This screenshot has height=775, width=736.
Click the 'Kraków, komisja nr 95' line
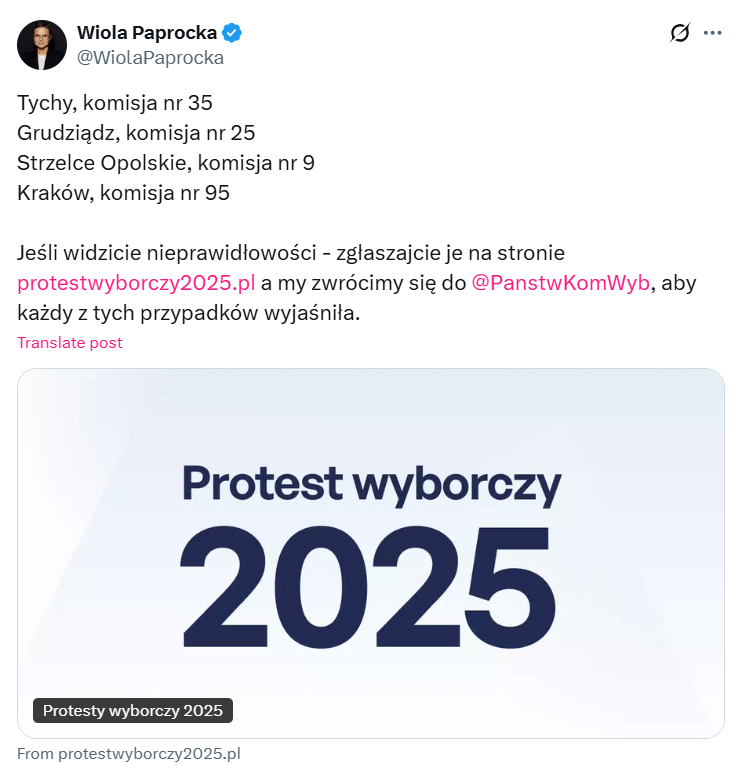pyautogui.click(x=123, y=193)
